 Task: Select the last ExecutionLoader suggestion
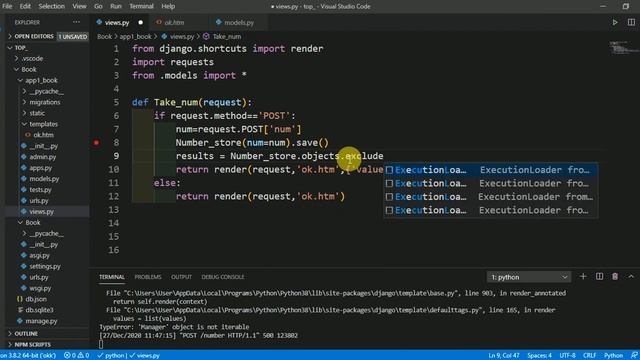tap(491, 210)
